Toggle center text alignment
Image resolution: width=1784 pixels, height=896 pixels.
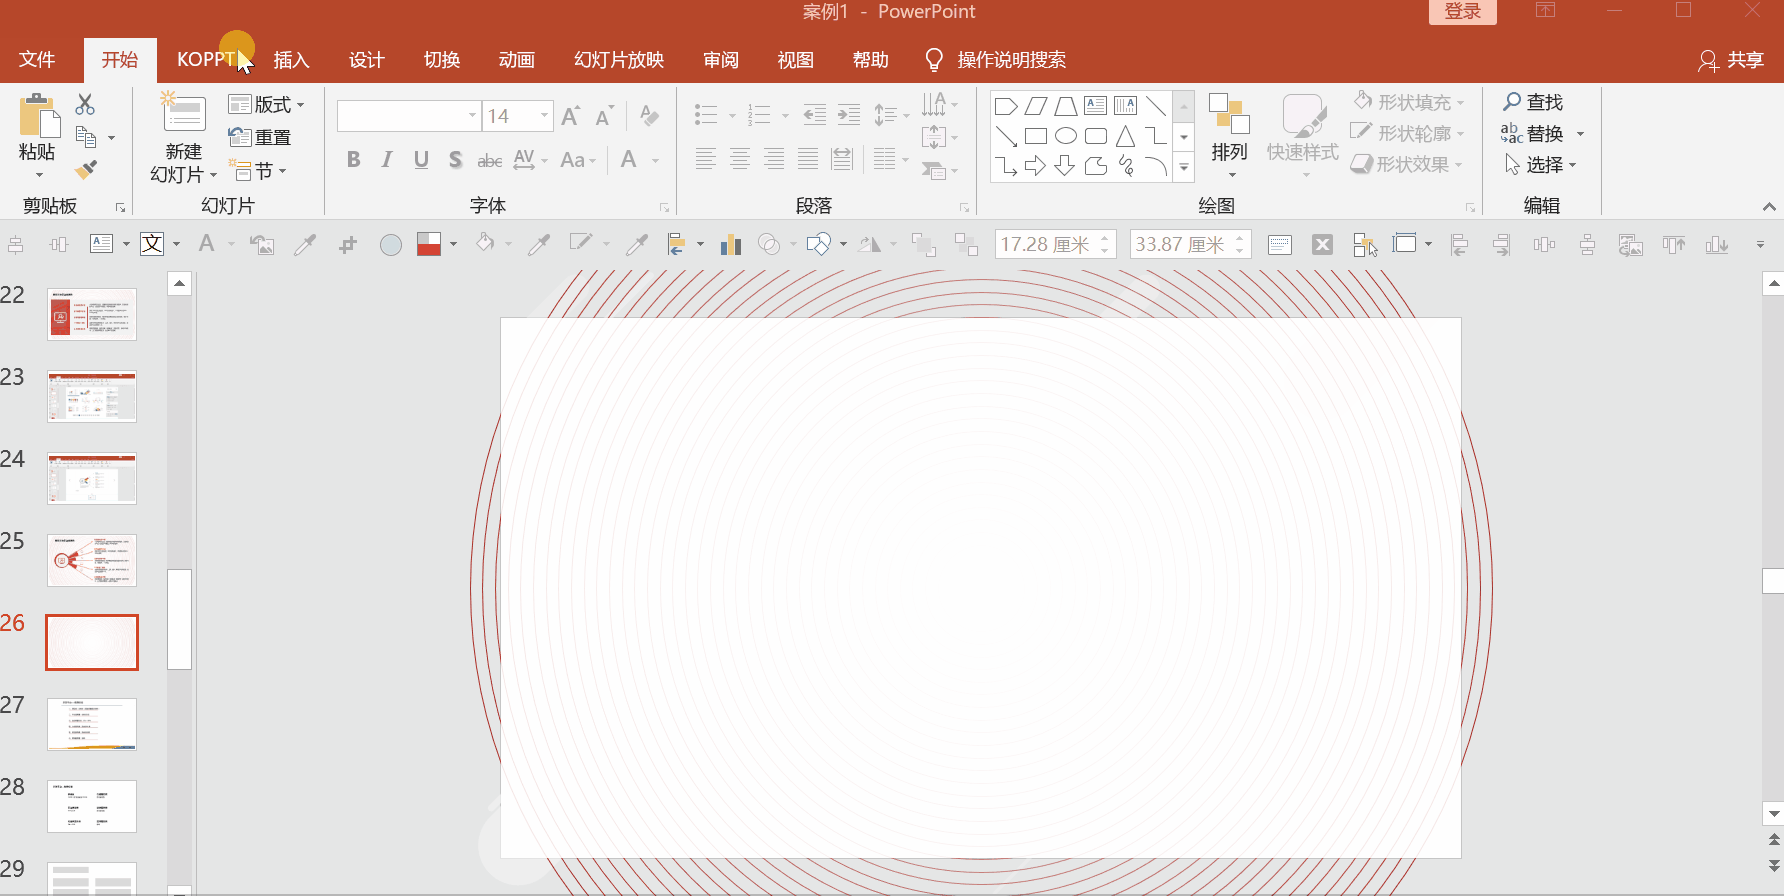tap(740, 159)
